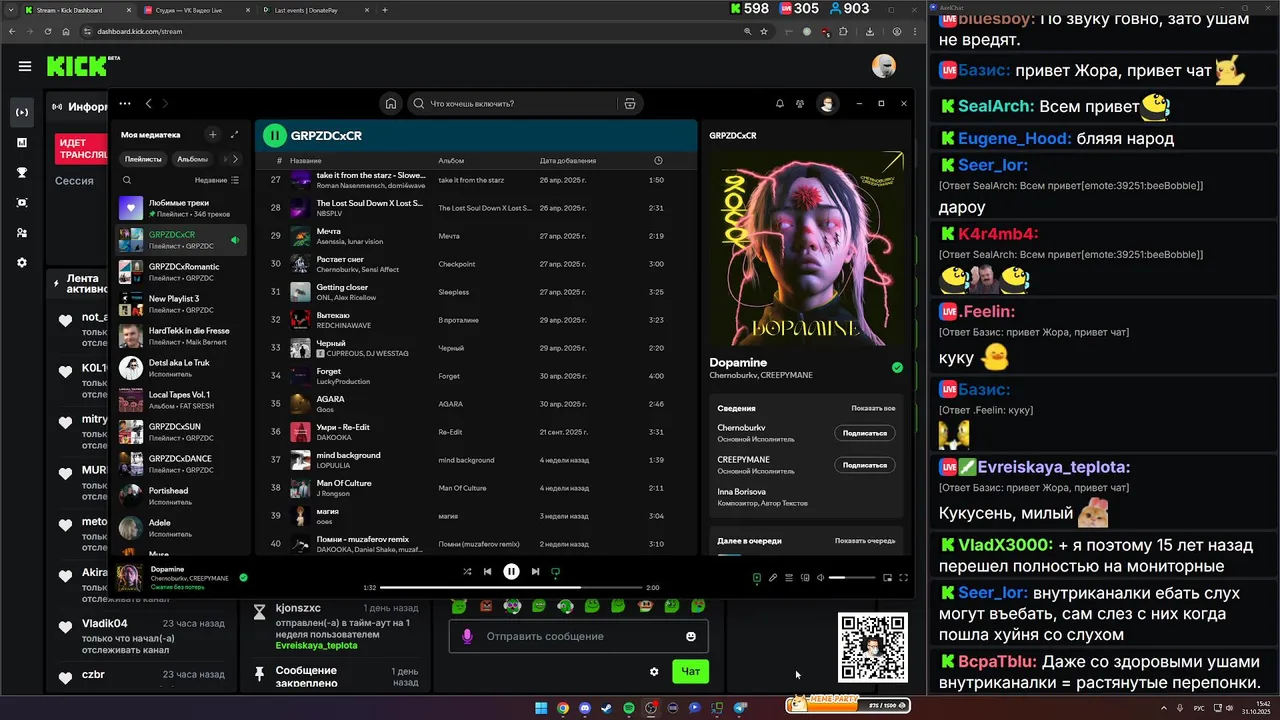Click Kick chat message input

(x=578, y=636)
